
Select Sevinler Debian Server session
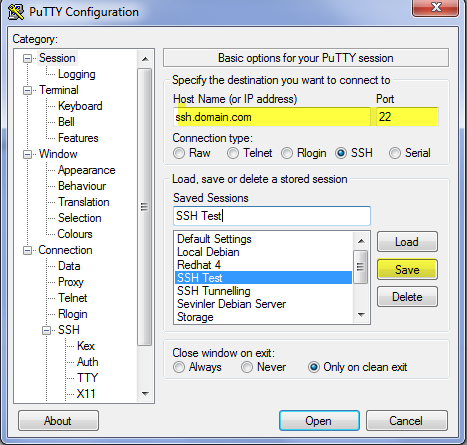[264, 304]
